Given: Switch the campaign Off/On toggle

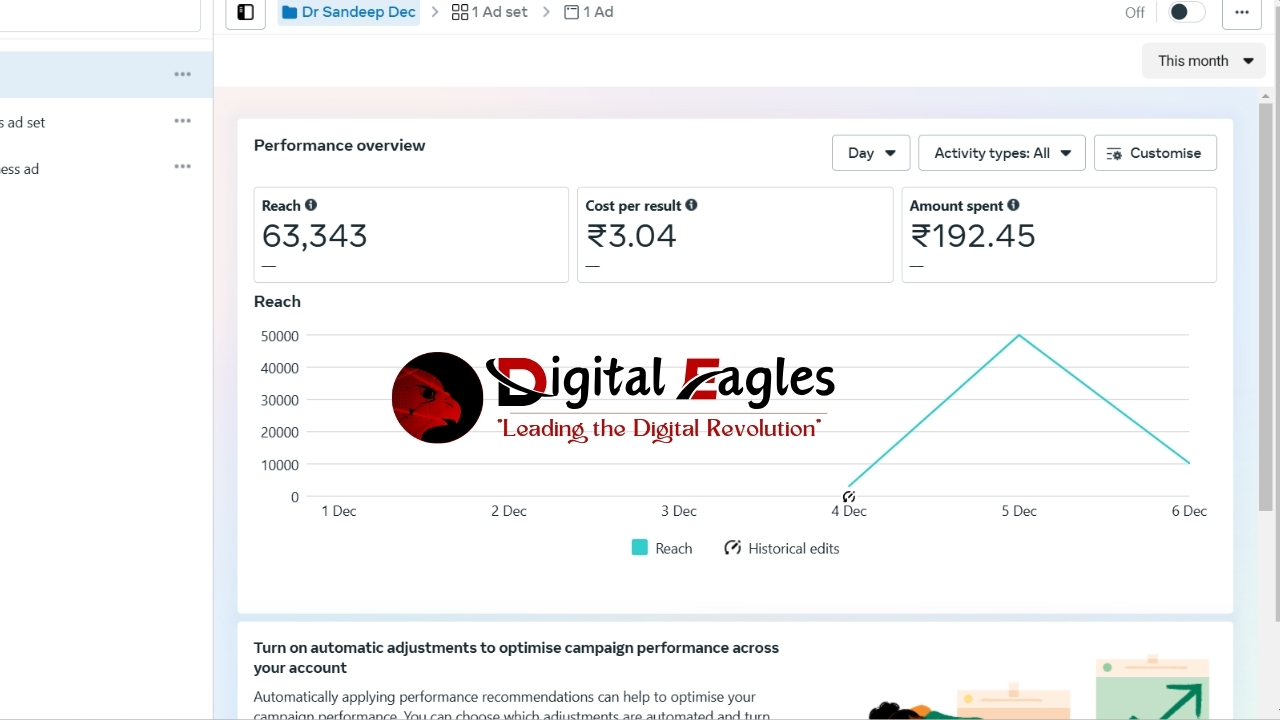Looking at the screenshot, I should (1186, 12).
